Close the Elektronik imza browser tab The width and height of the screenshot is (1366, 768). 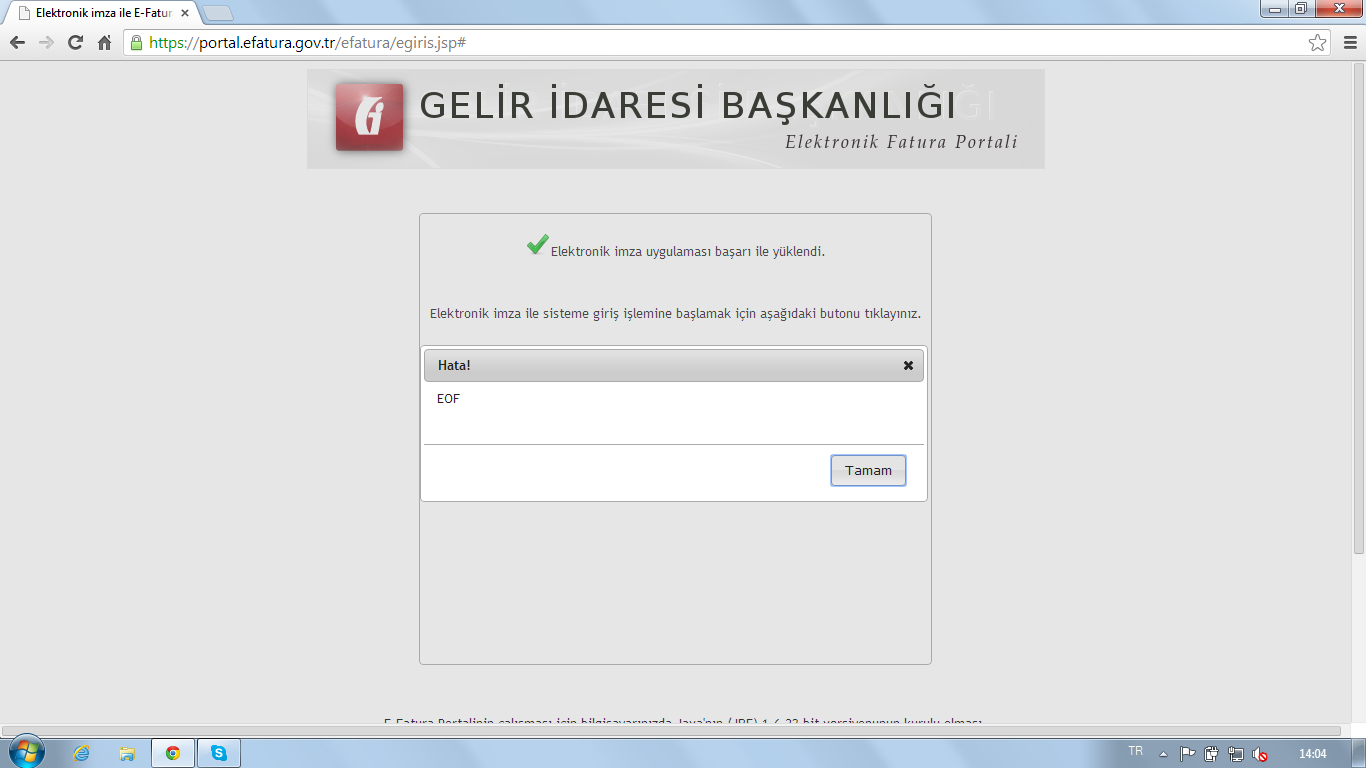[x=185, y=13]
